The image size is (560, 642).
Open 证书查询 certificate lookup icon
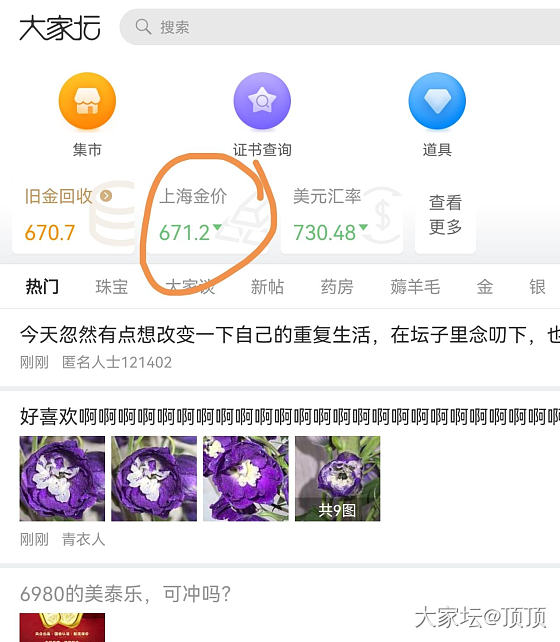[x=262, y=101]
